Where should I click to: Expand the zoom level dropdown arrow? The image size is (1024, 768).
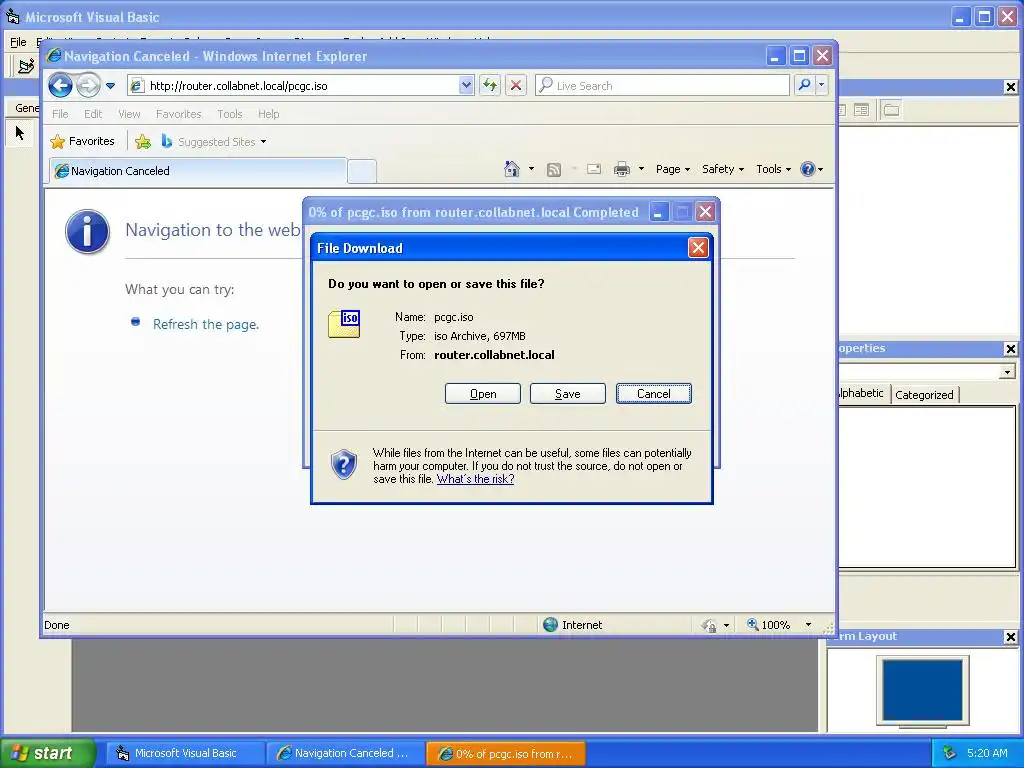[808, 625]
